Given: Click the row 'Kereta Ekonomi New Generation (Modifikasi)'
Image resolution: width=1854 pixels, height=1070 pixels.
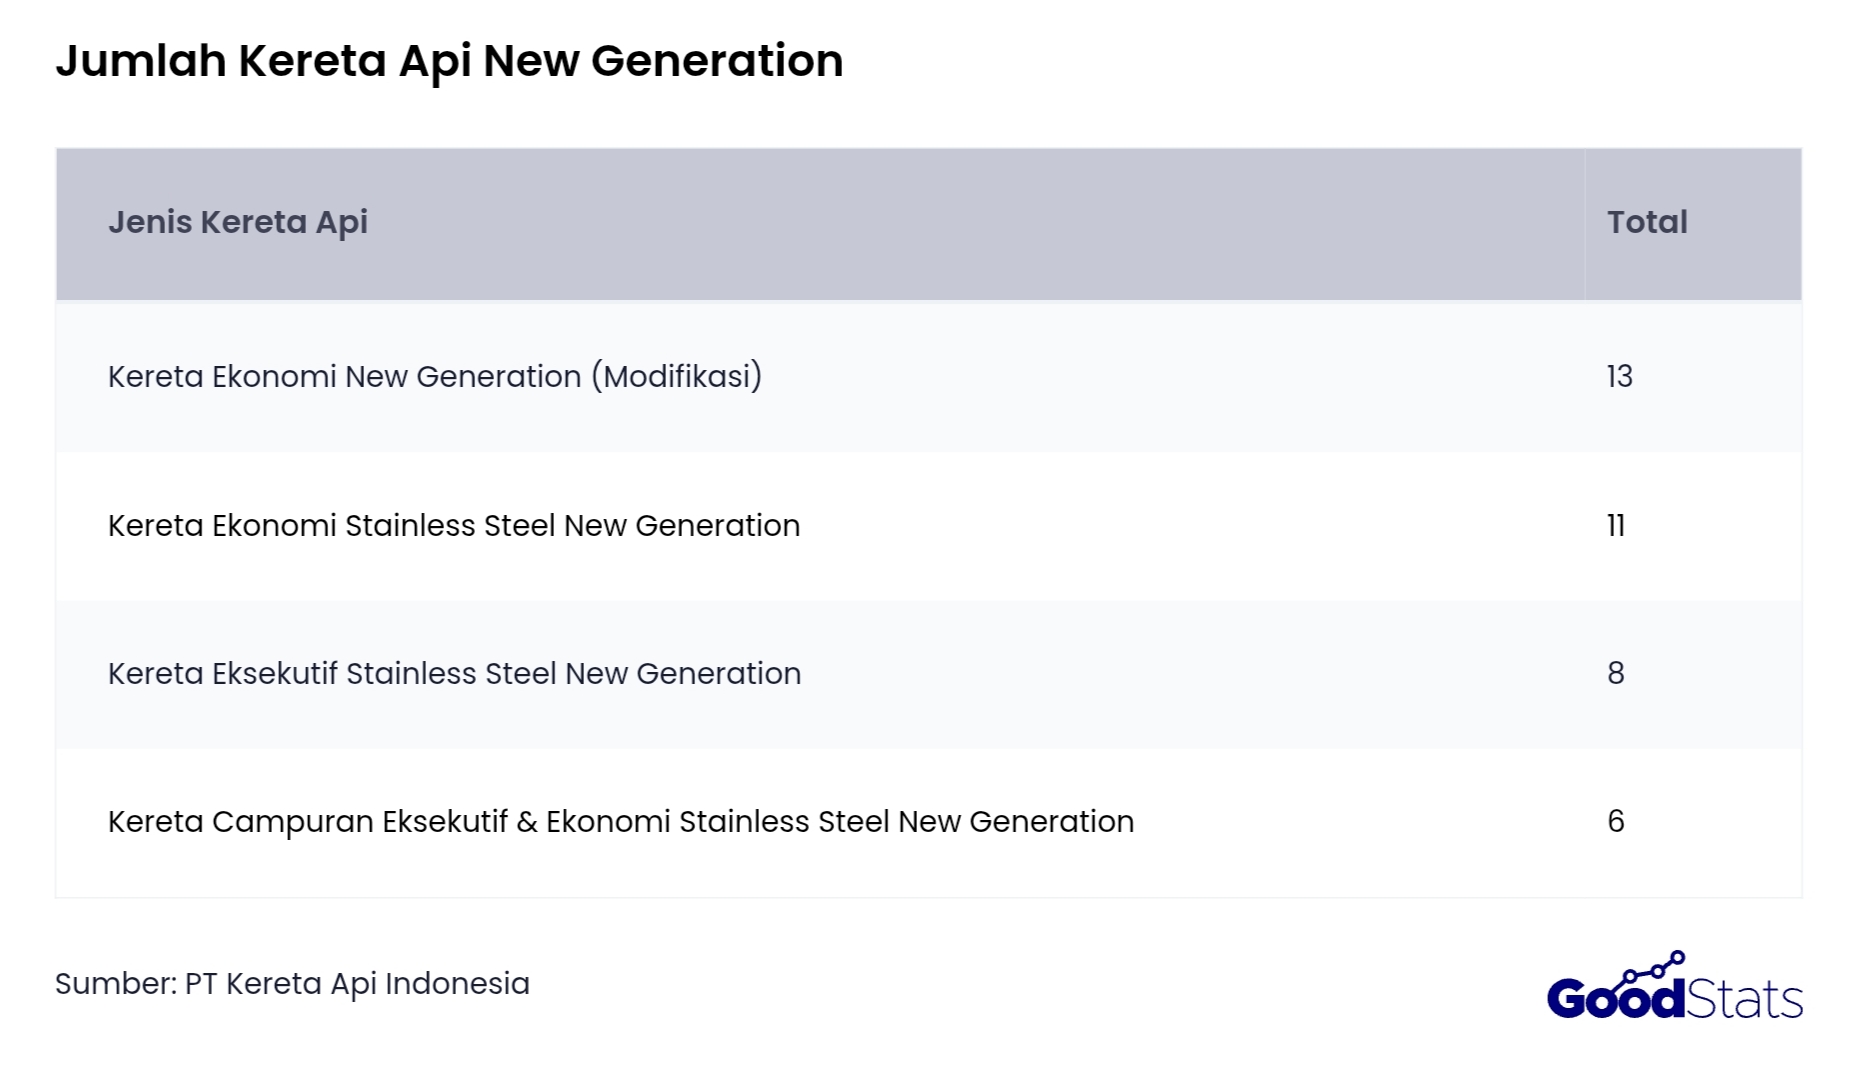Looking at the screenshot, I should click(436, 377).
